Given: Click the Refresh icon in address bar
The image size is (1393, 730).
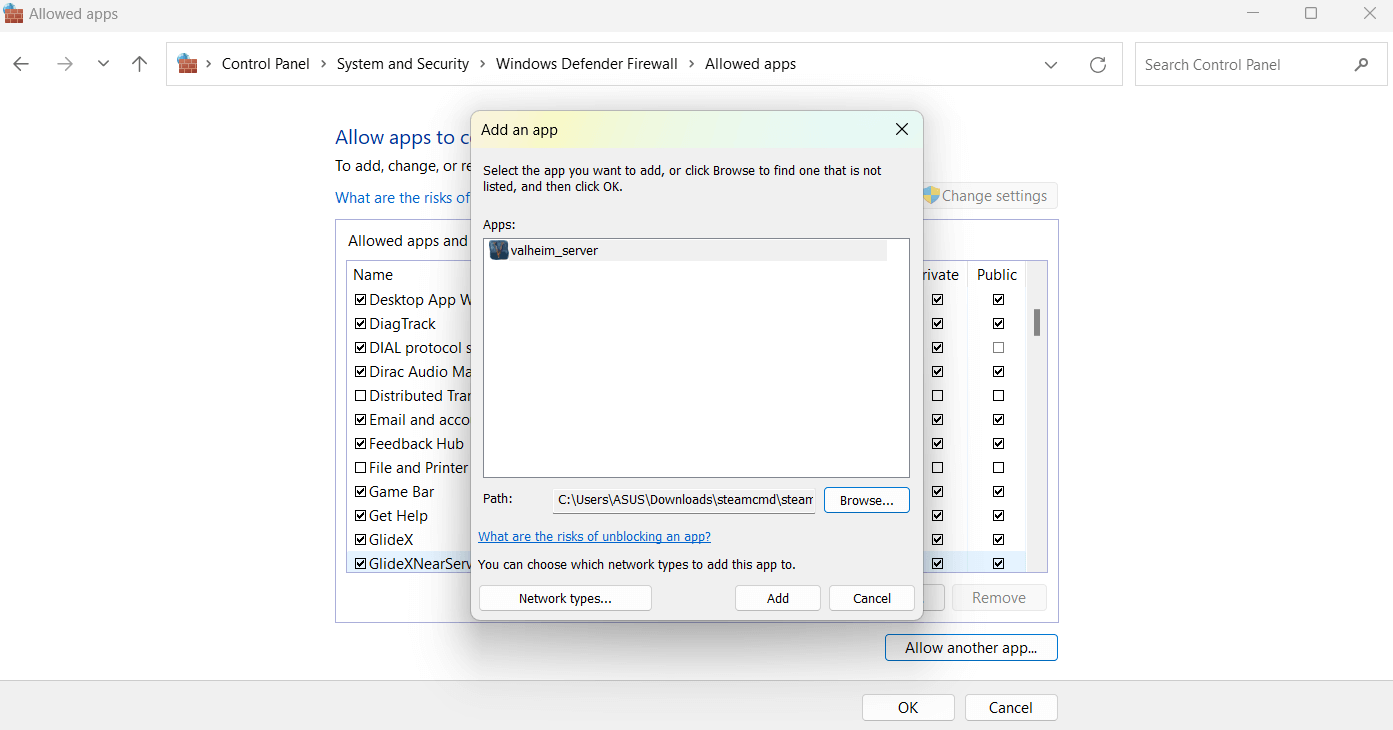Looking at the screenshot, I should pos(1097,65).
